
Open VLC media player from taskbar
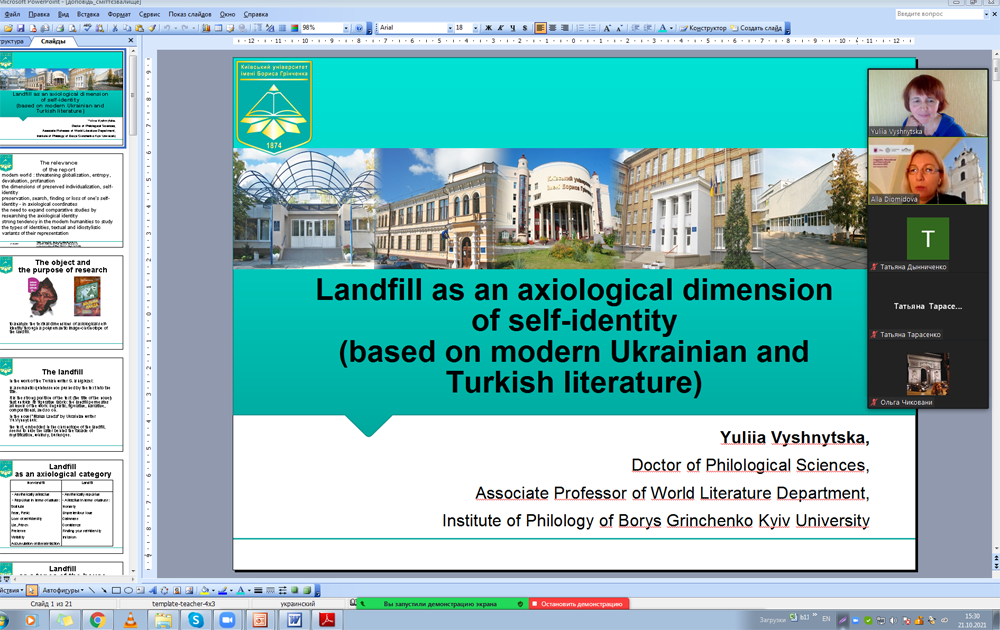(130, 620)
